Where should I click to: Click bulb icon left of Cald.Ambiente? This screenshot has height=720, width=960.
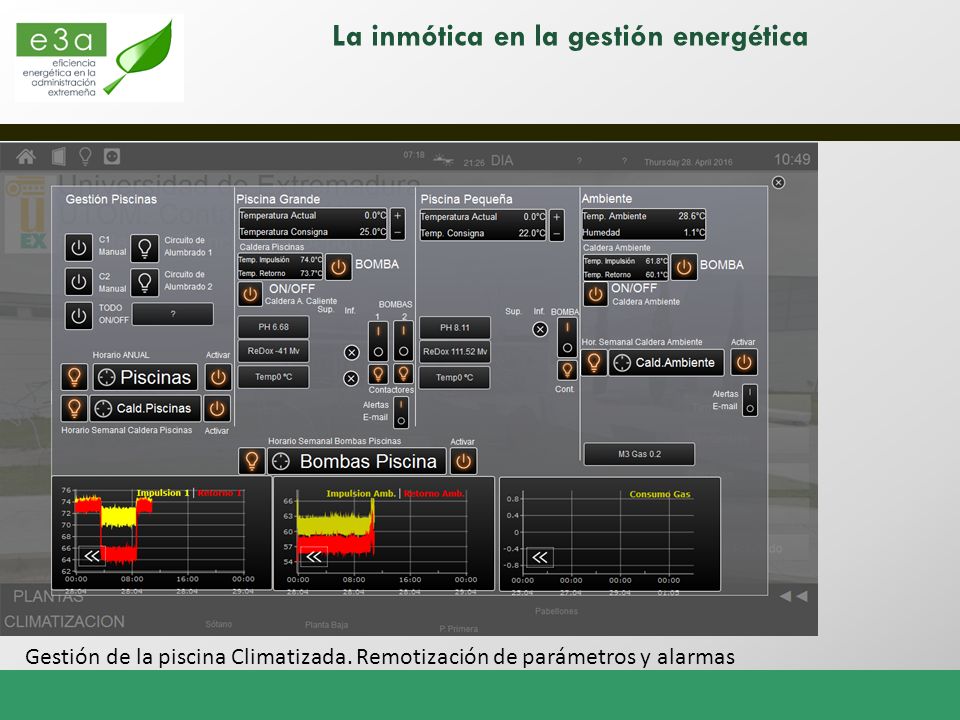(x=594, y=362)
